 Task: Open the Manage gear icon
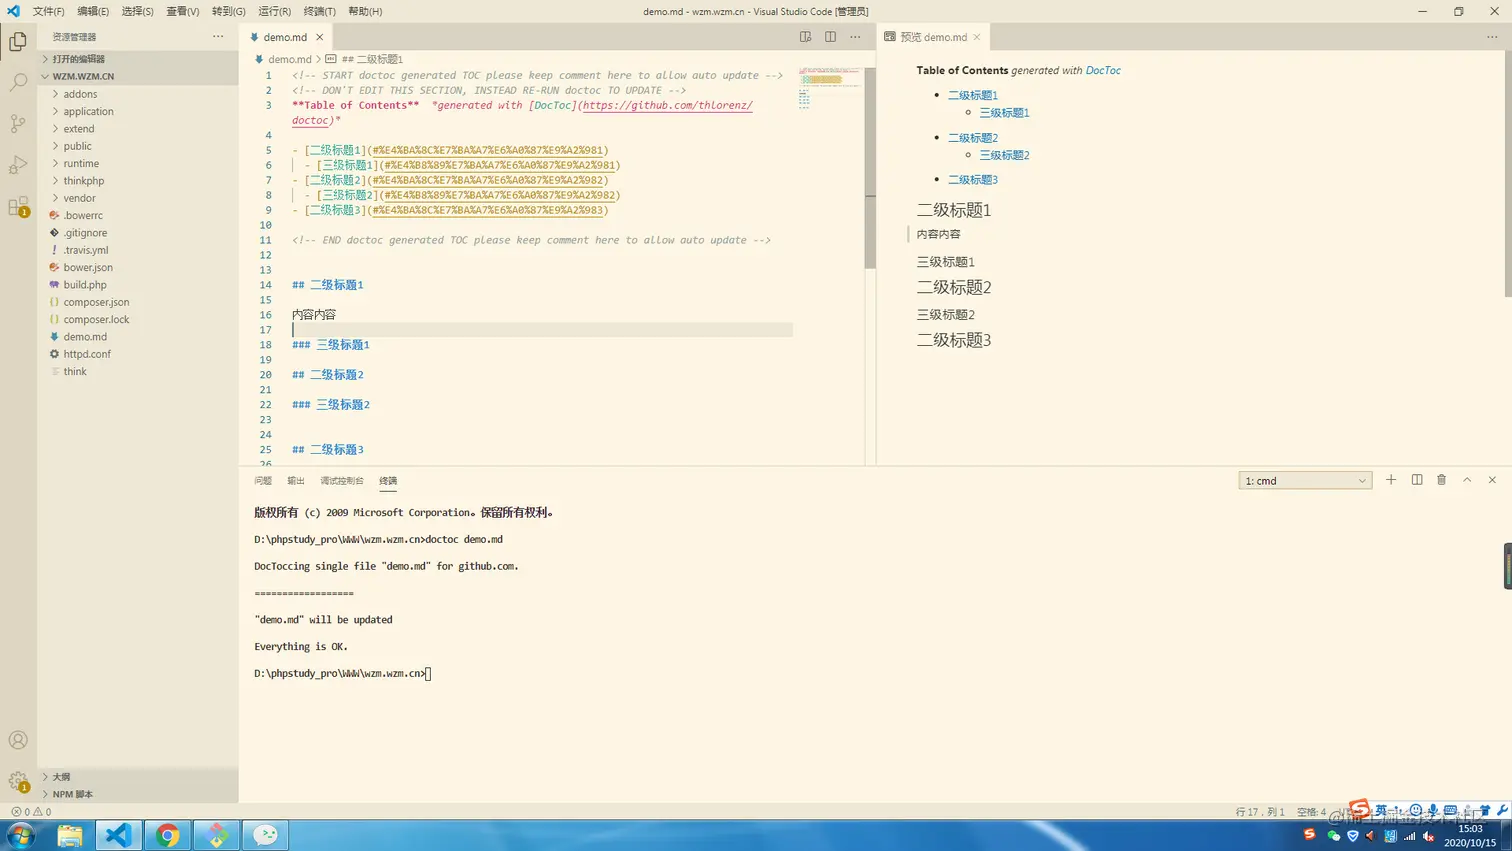18,781
